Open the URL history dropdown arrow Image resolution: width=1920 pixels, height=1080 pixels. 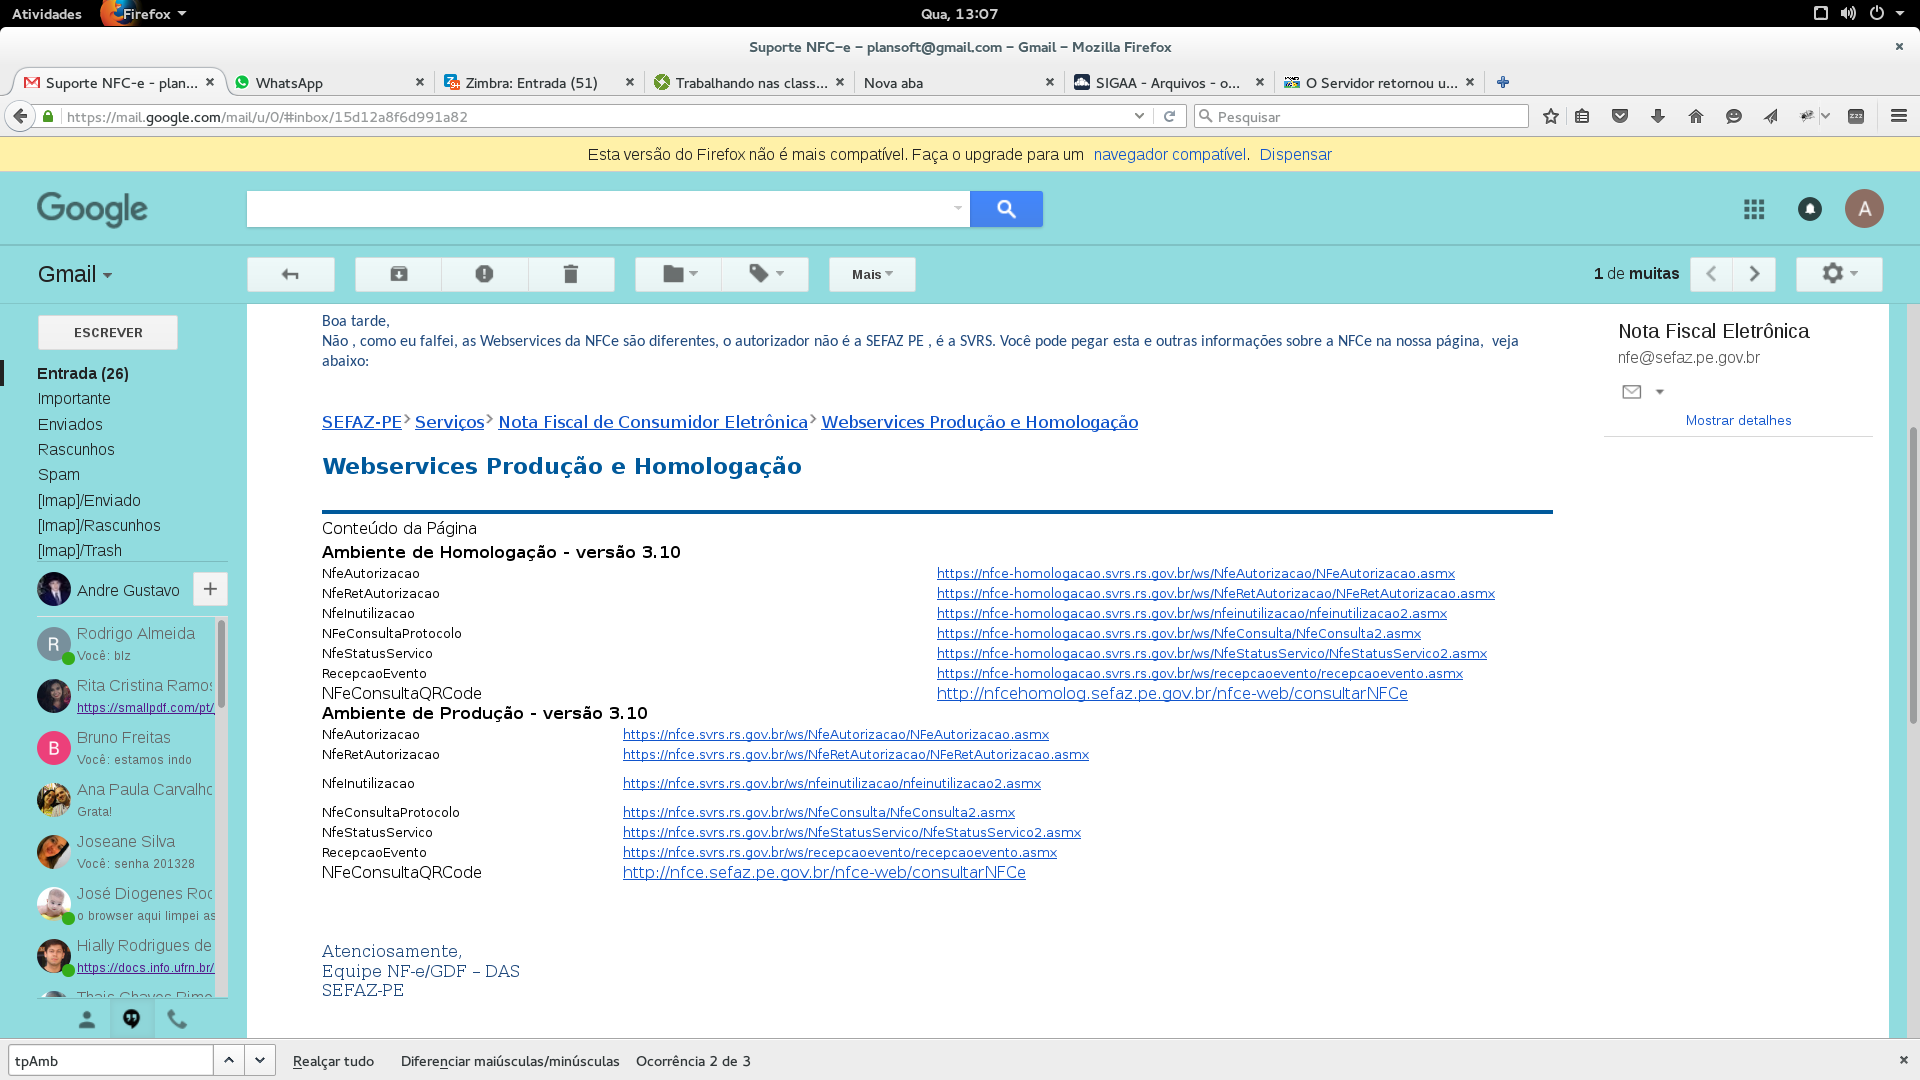click(x=1139, y=116)
